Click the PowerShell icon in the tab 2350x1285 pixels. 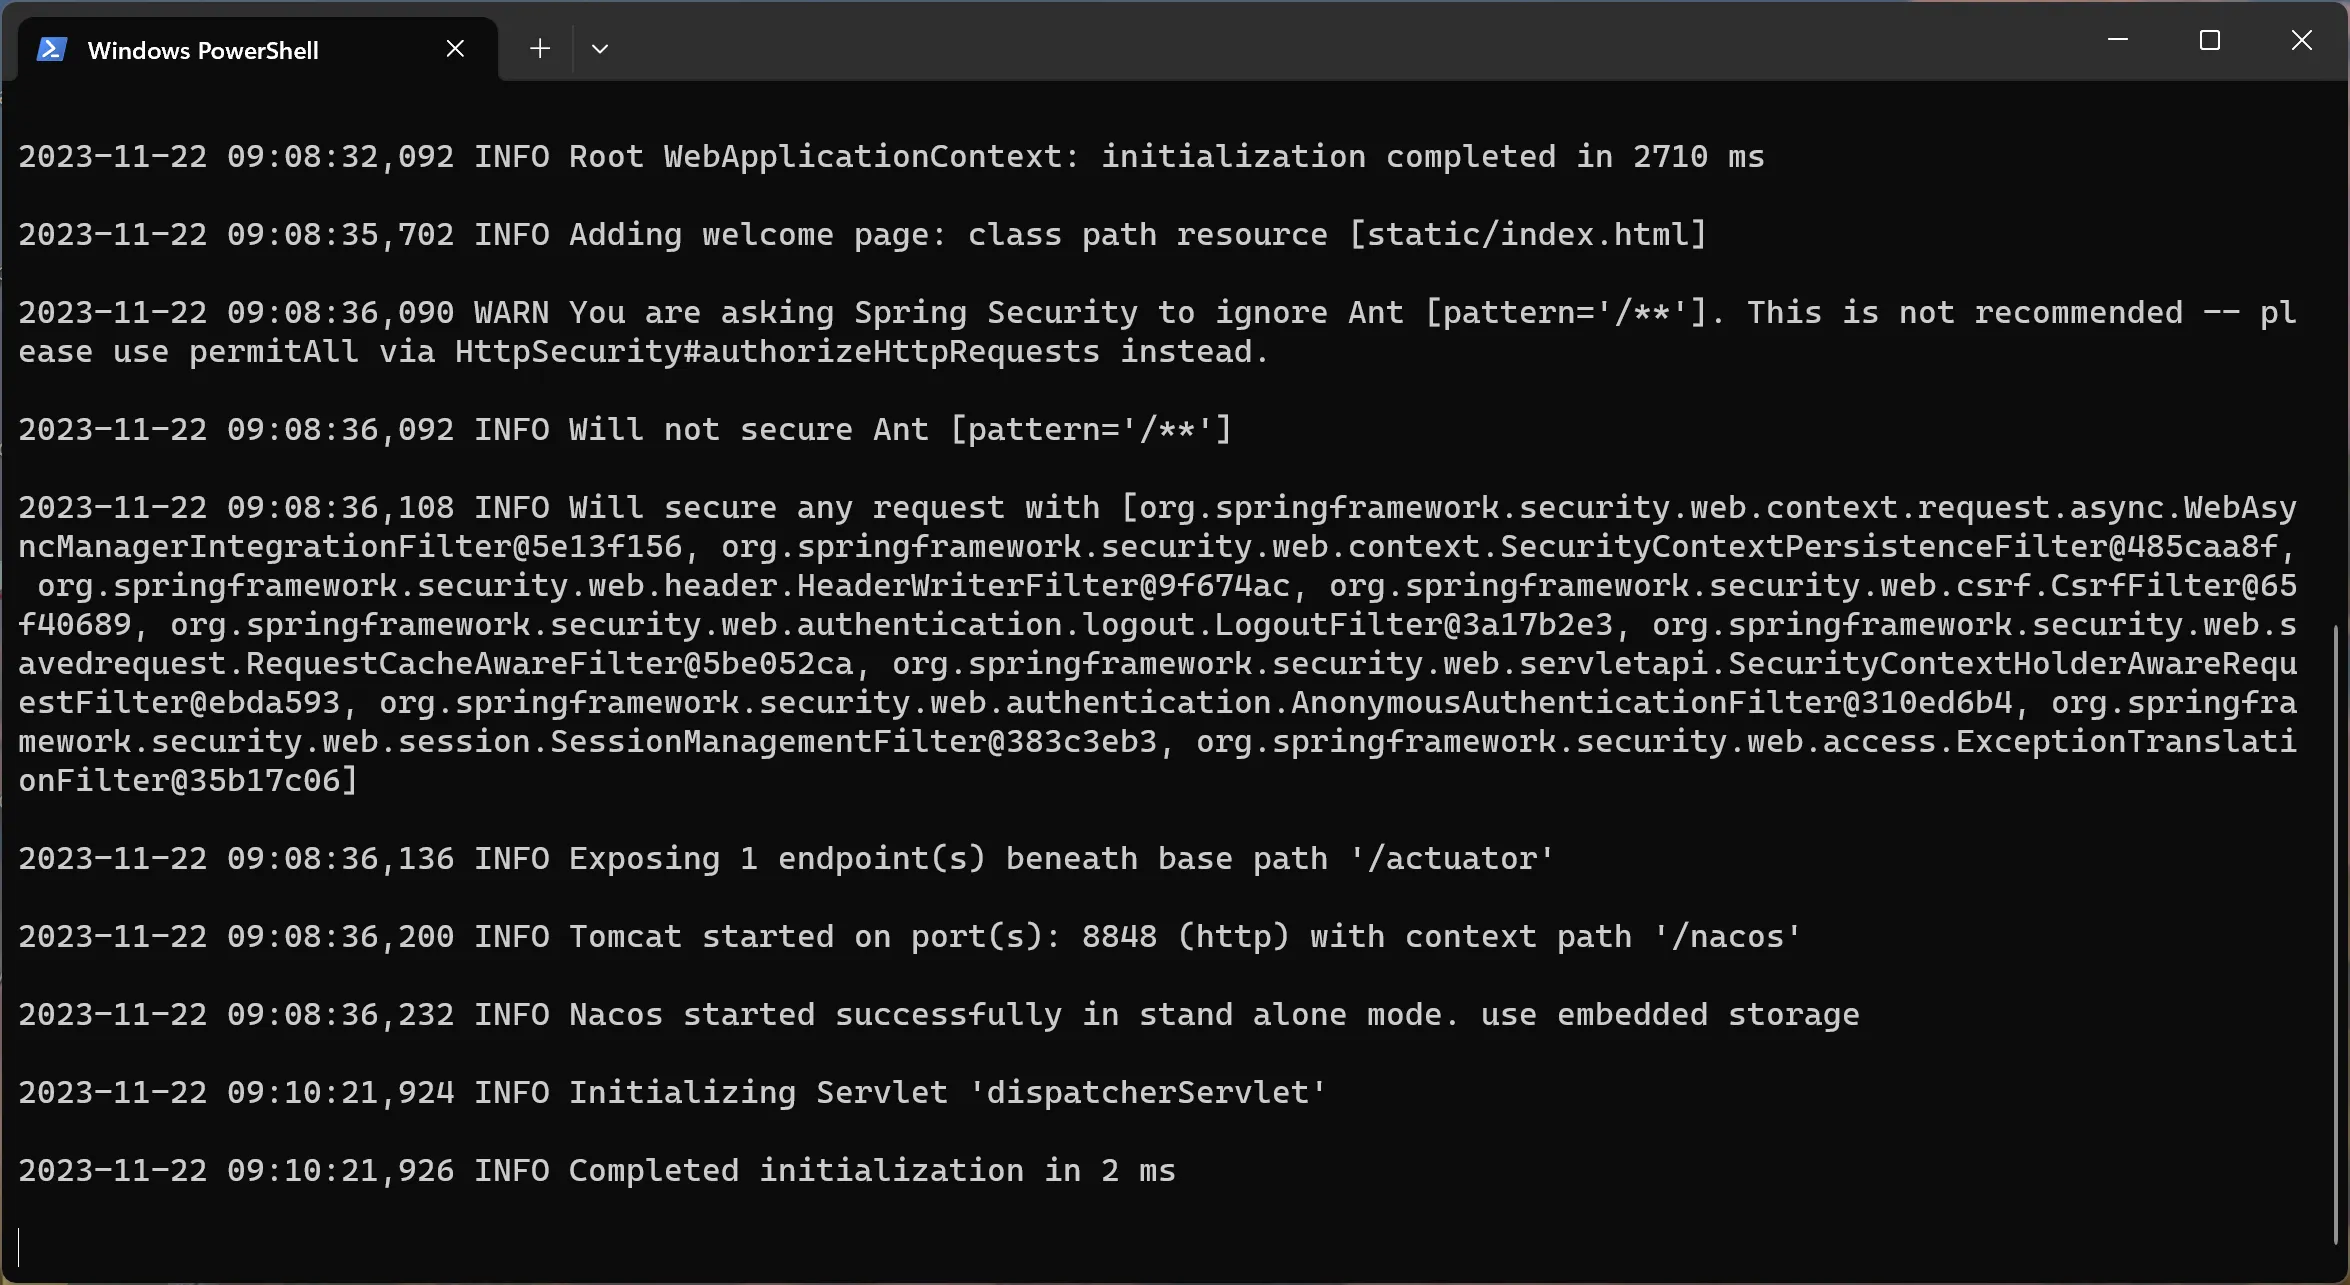tap(51, 49)
